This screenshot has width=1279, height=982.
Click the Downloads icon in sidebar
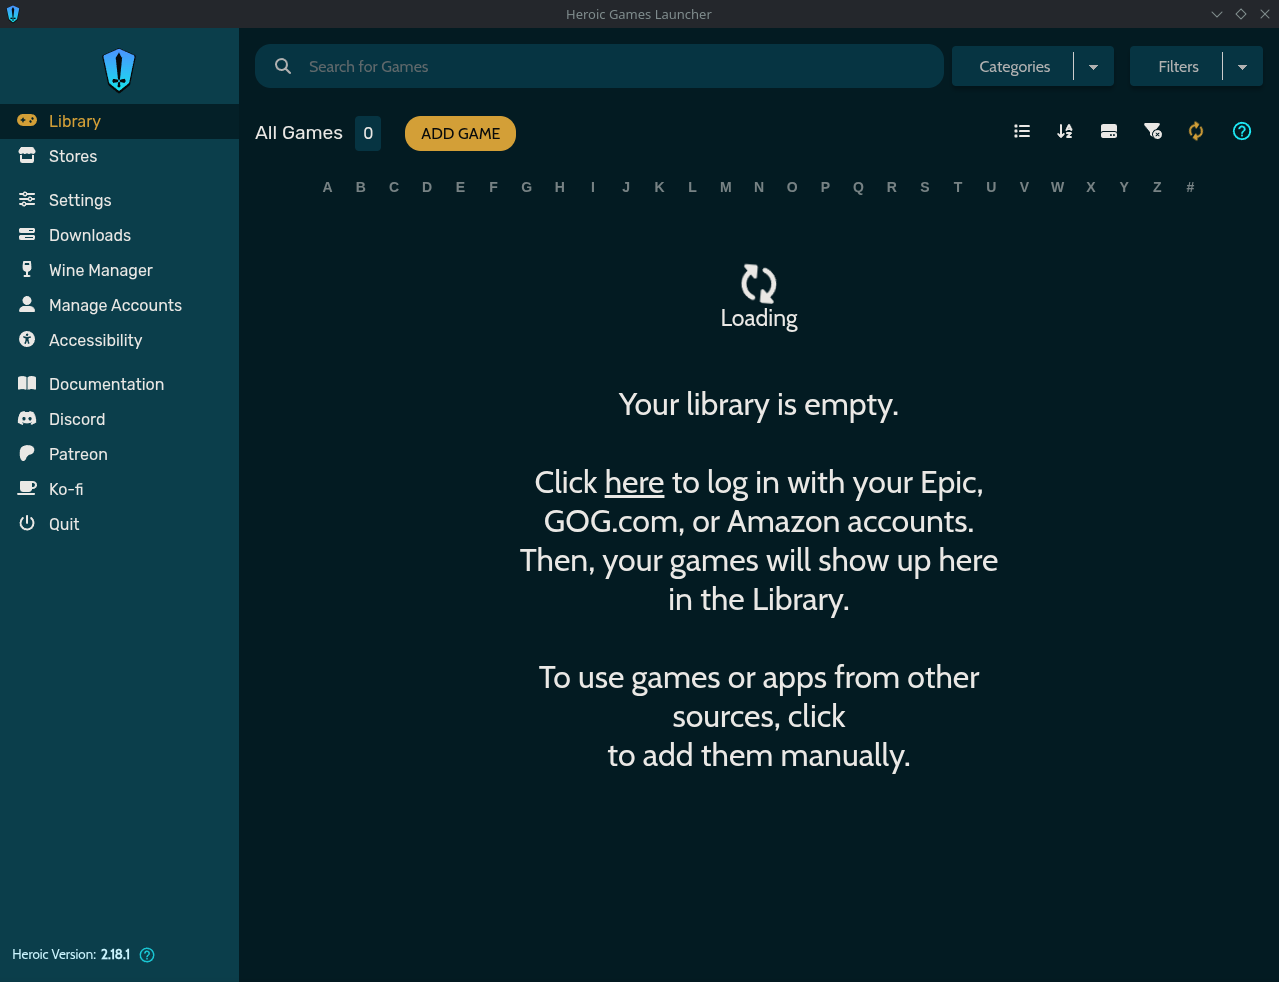pos(27,234)
